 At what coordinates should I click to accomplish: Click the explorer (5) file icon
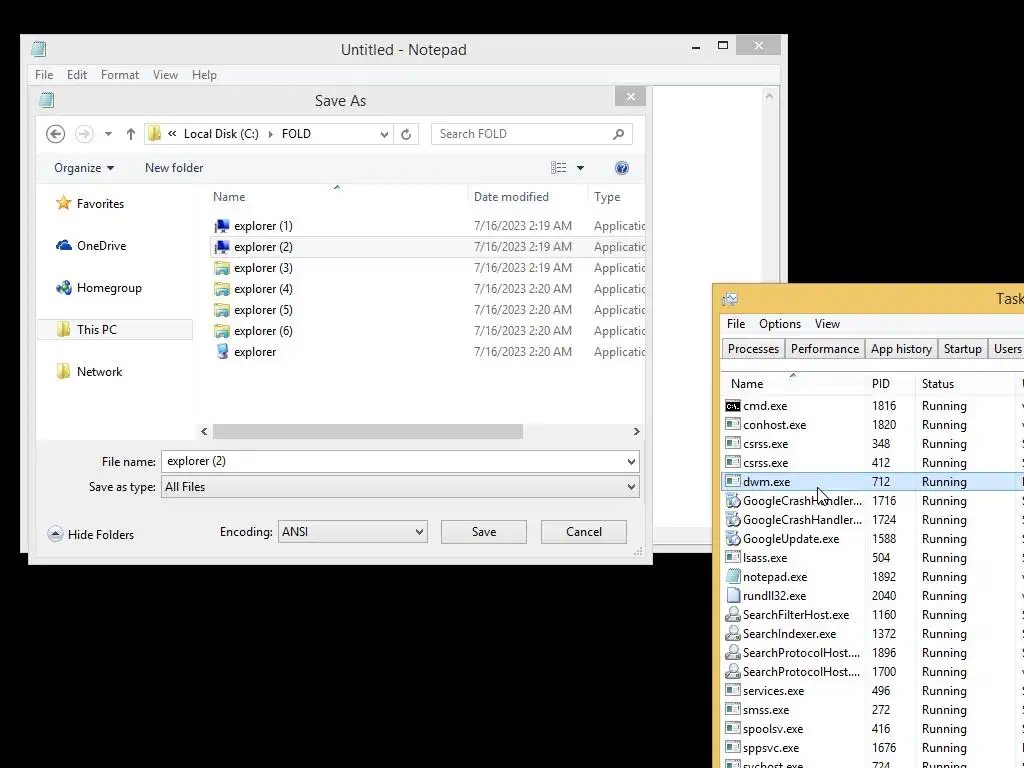pyautogui.click(x=222, y=310)
